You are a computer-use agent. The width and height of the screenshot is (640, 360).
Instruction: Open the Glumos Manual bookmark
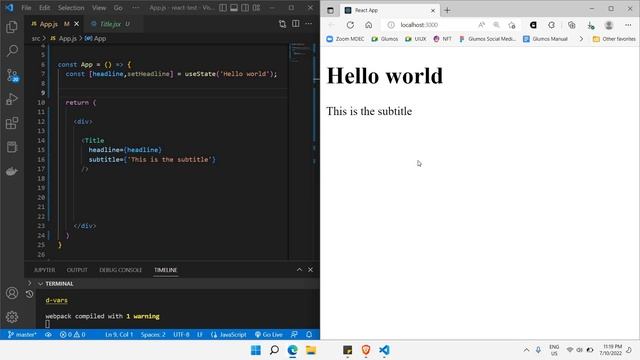pos(545,39)
